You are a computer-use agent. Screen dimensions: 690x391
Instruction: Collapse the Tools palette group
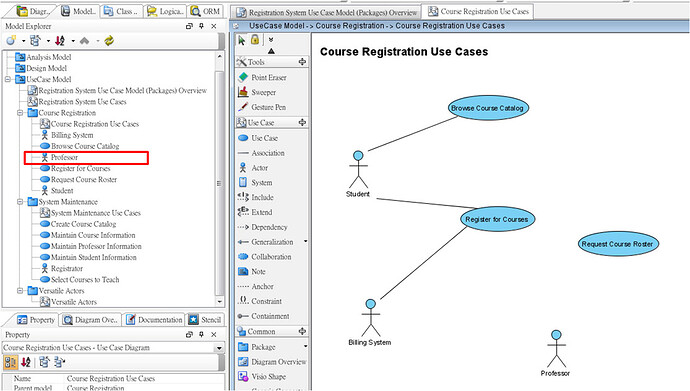[302, 62]
